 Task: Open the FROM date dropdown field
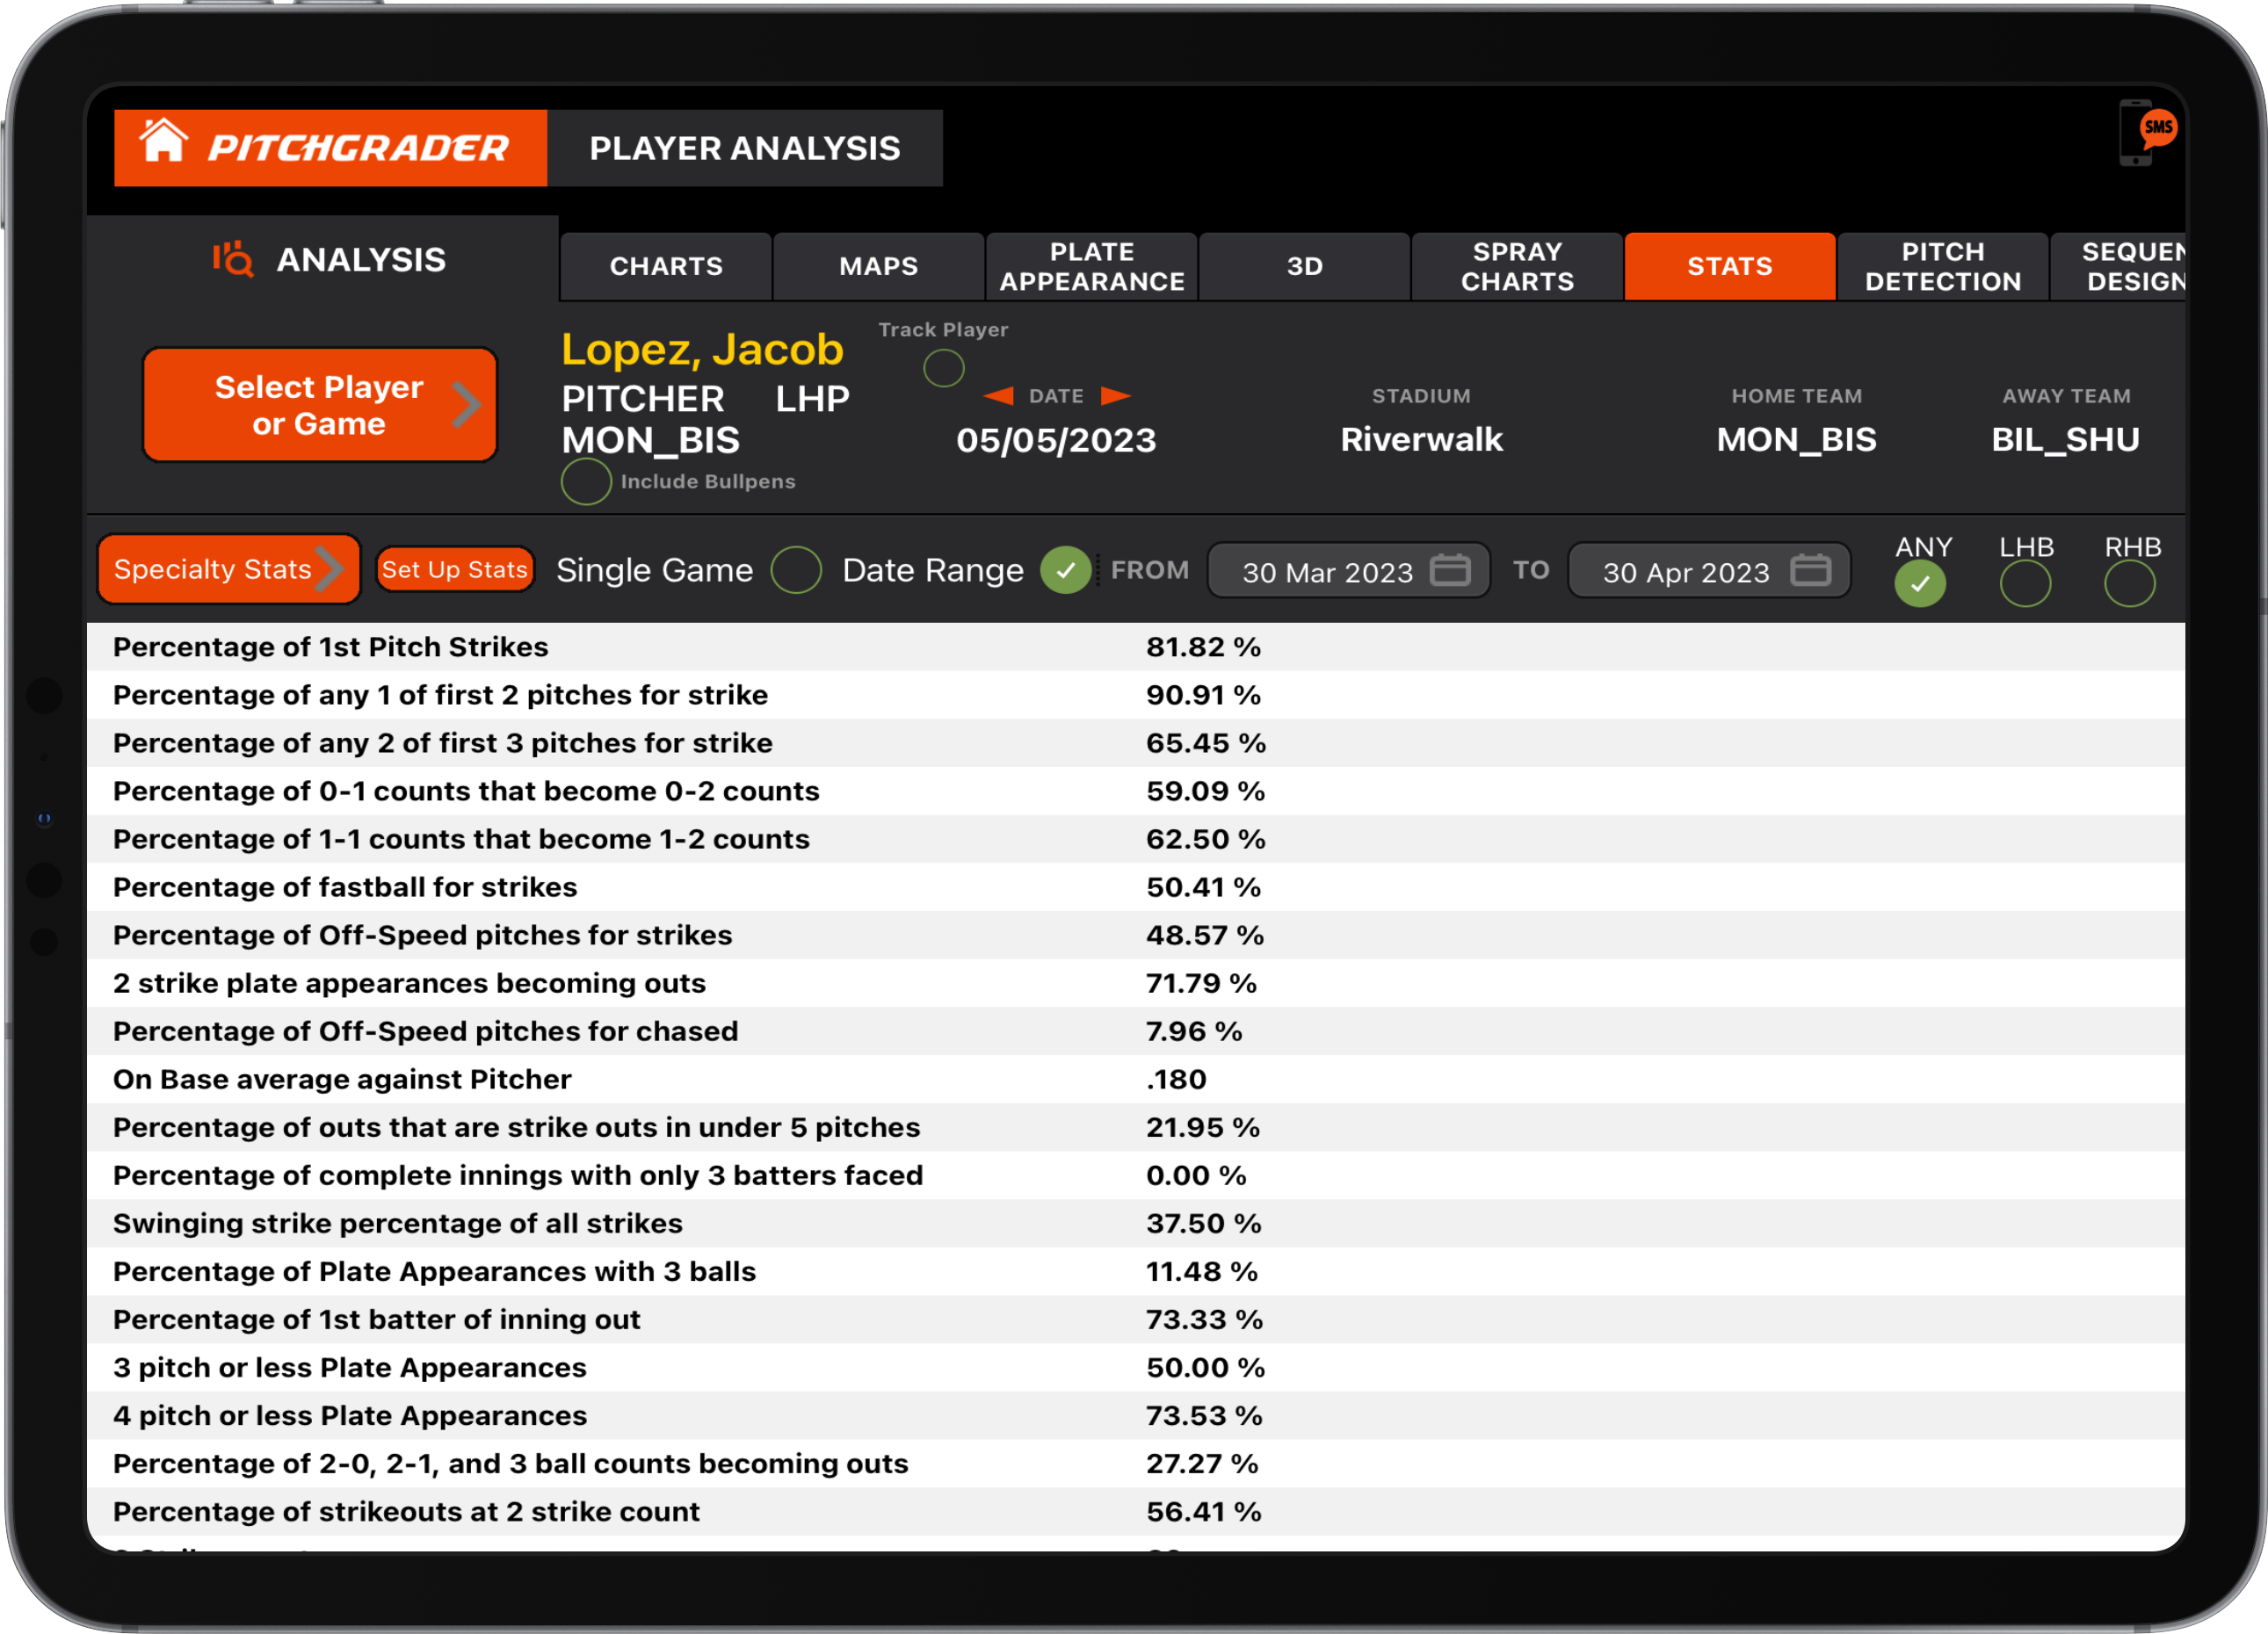pyautogui.click(x=1328, y=570)
